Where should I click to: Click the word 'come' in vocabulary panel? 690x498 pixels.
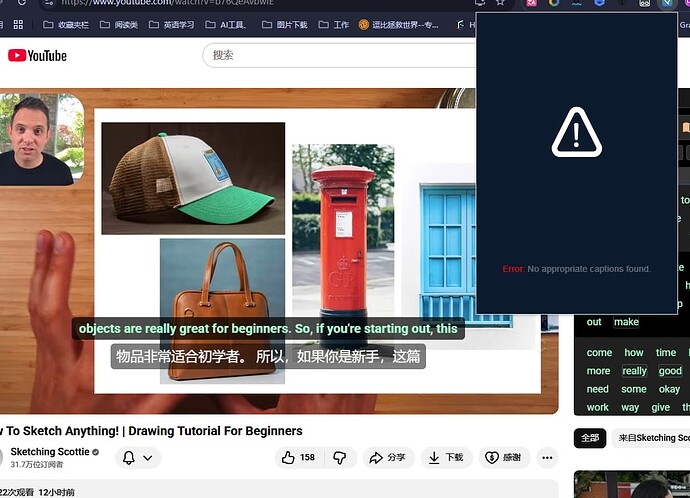[599, 353]
